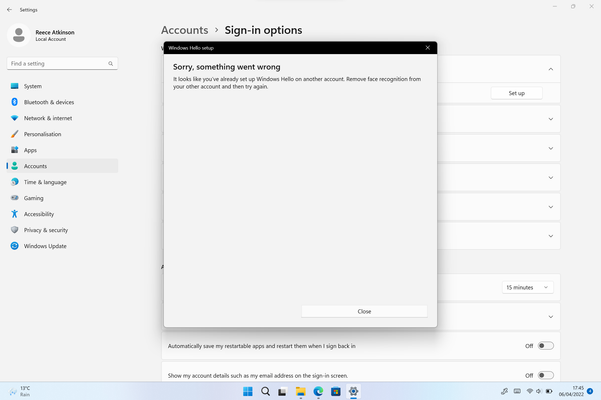The image size is (601, 400).
Task: Open the 15 minutes dropdown
Action: pos(527,287)
